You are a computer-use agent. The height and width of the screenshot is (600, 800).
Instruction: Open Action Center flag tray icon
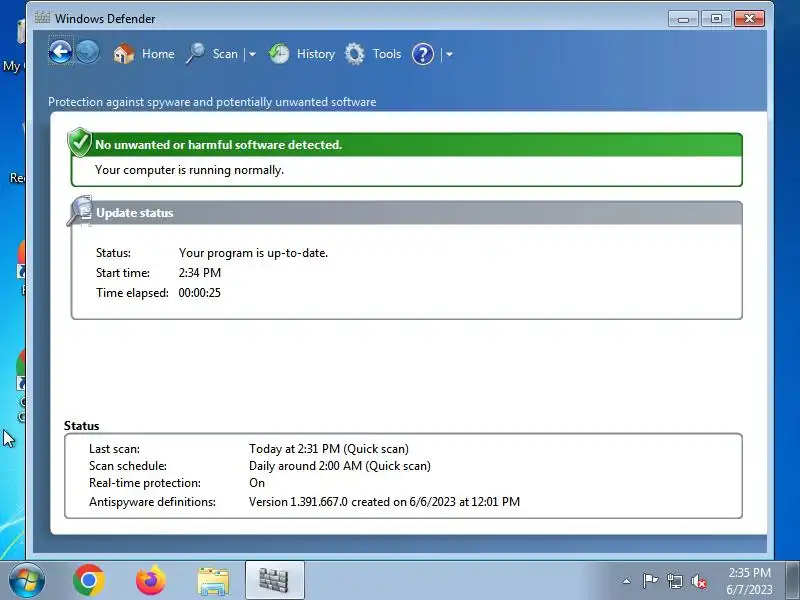click(651, 581)
